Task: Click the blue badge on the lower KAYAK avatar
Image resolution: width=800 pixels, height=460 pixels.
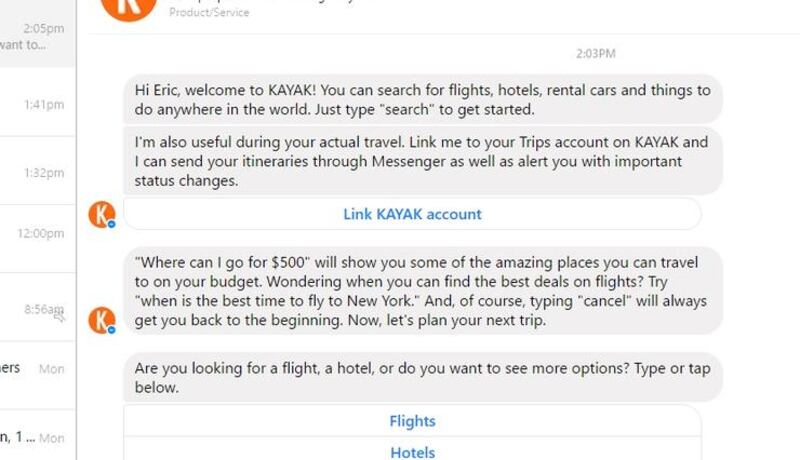Action: pos(112,330)
